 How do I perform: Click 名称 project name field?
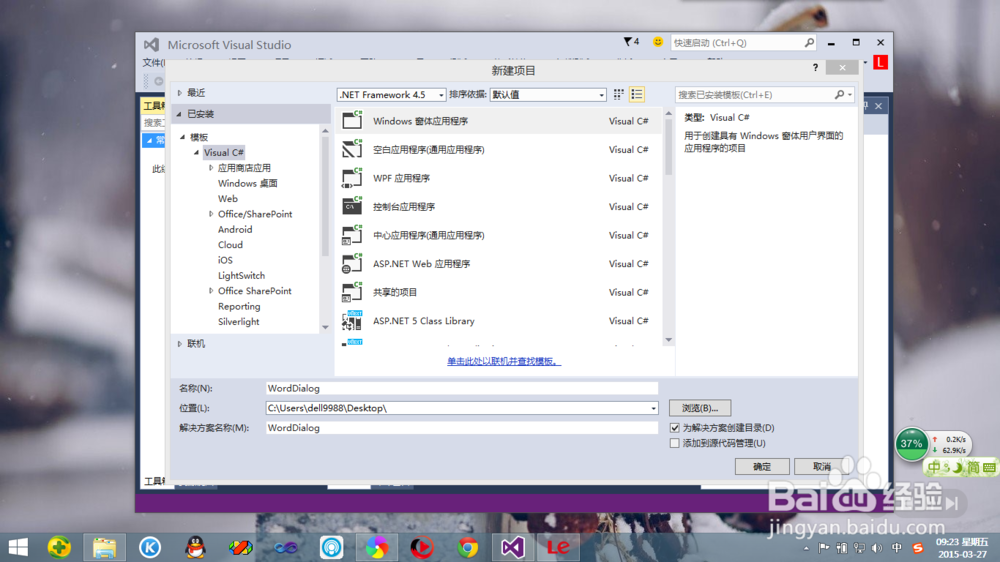[x=462, y=388]
